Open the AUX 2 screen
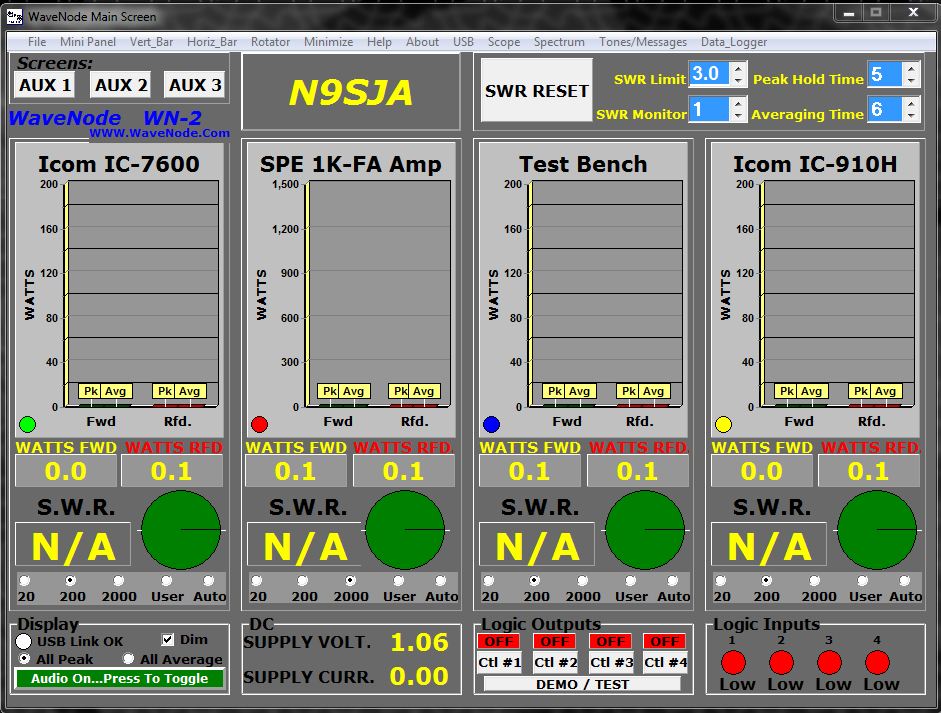This screenshot has height=713, width=941. (x=121, y=86)
